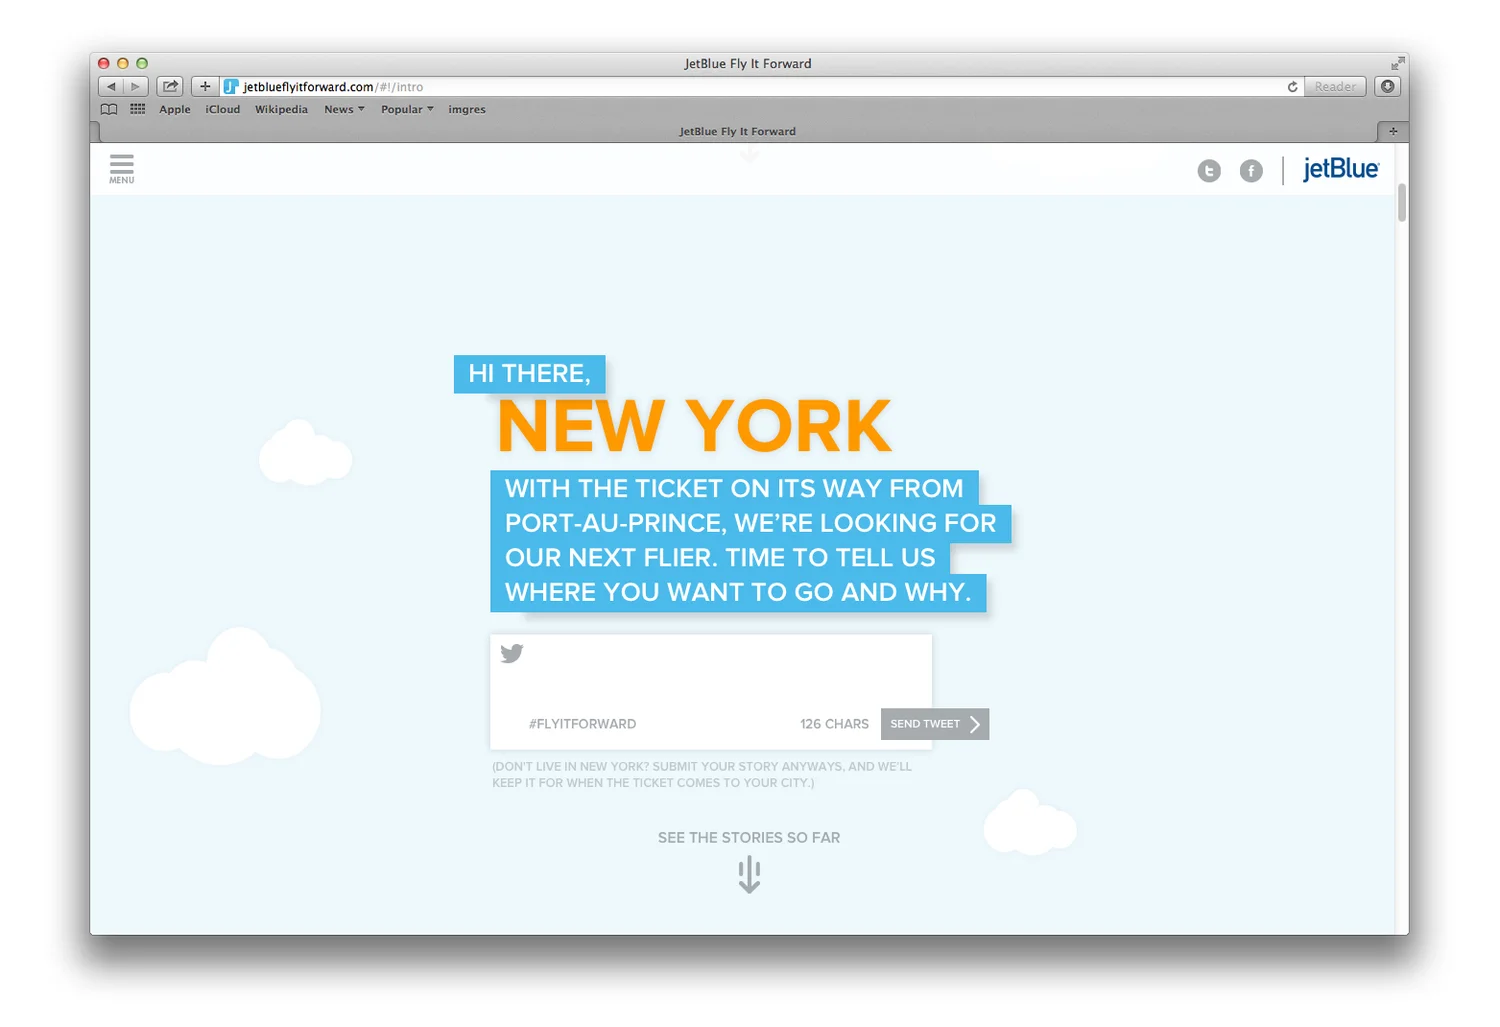Click the NEW YORK heading
Viewport: 1500px width, 1027px height.
click(694, 427)
